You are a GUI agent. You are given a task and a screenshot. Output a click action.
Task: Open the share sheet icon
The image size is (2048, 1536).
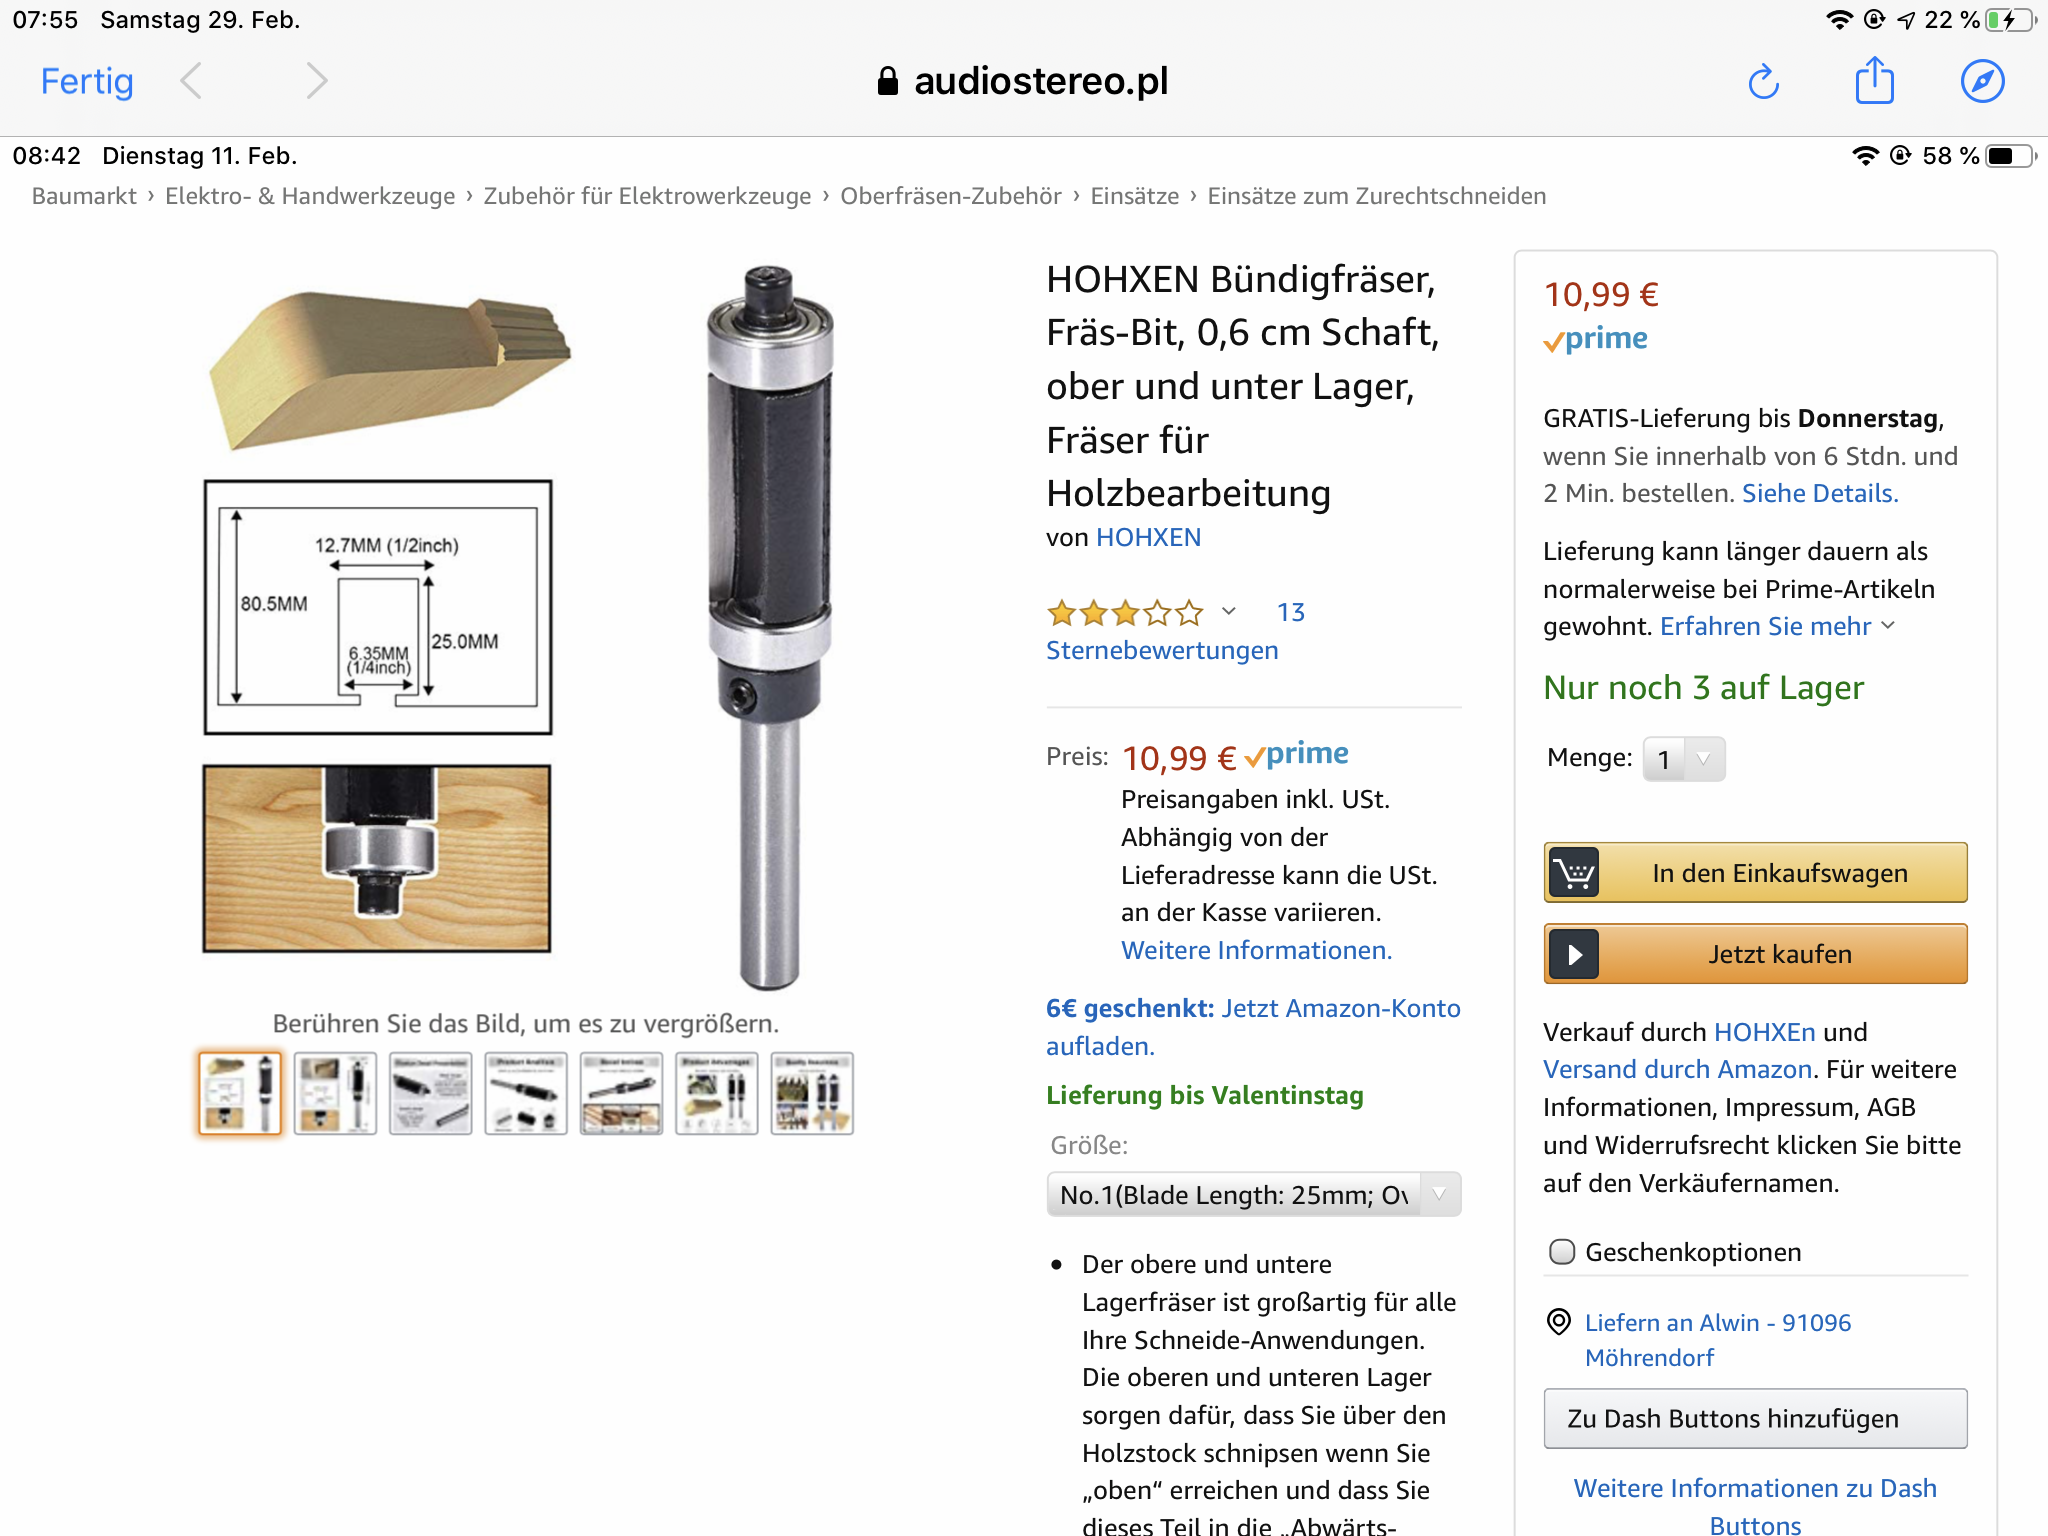click(x=1874, y=80)
